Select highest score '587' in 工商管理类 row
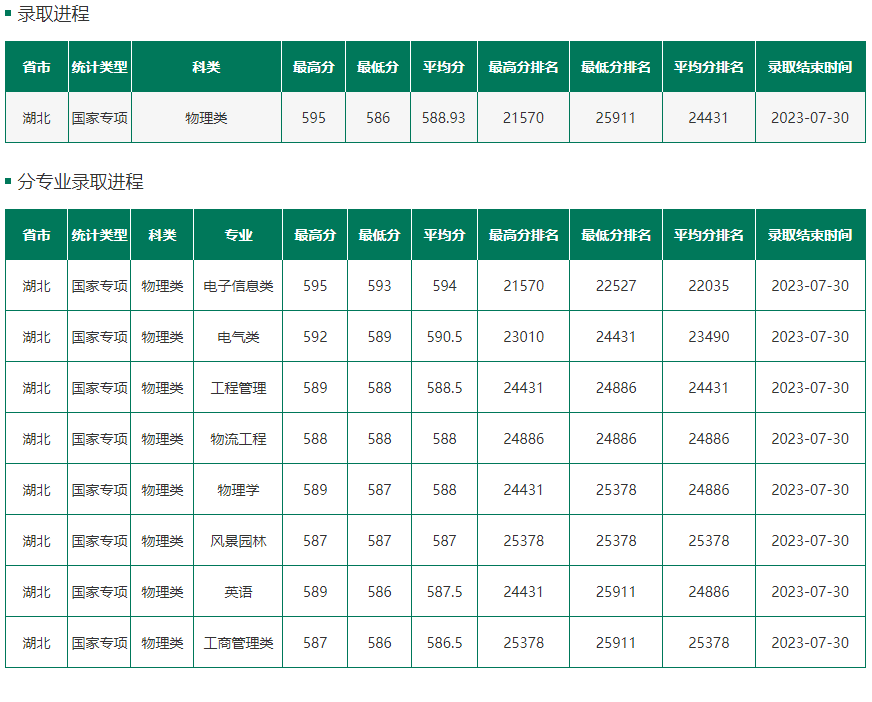Screen dimensions: 872x702 [315, 643]
